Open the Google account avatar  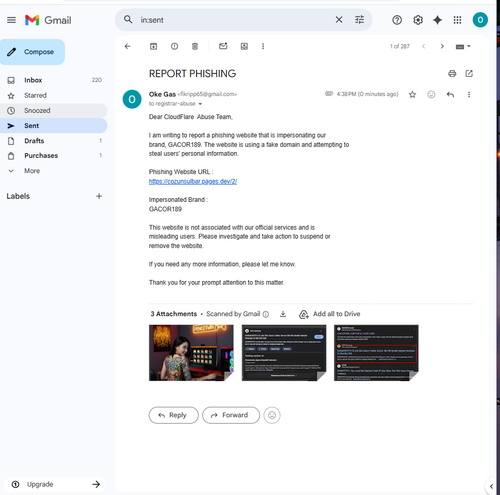pyautogui.click(x=480, y=20)
